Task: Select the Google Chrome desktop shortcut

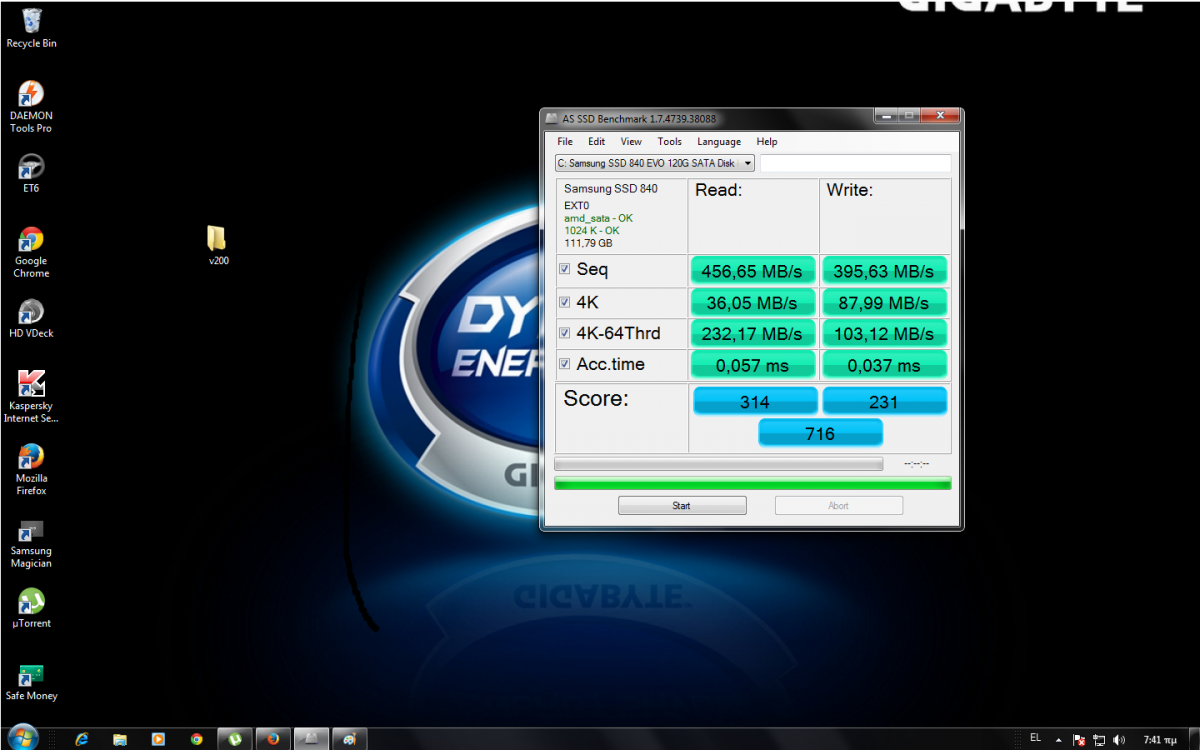Action: (31, 253)
